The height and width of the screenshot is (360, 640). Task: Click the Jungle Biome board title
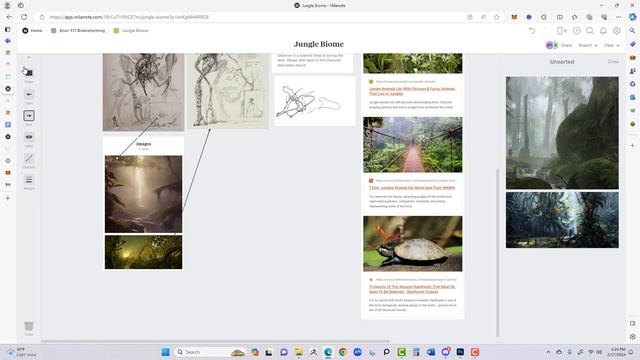point(319,44)
